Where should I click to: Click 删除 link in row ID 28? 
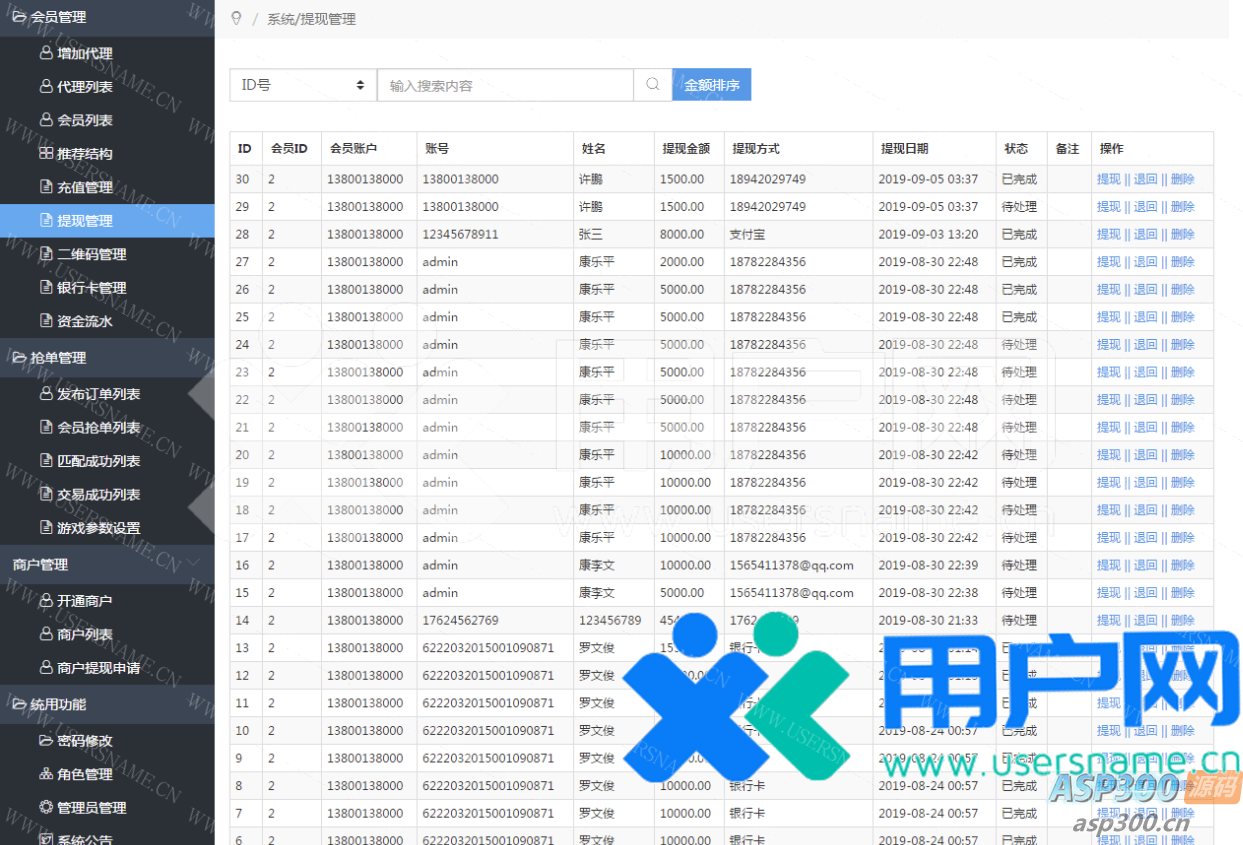tap(1182, 234)
